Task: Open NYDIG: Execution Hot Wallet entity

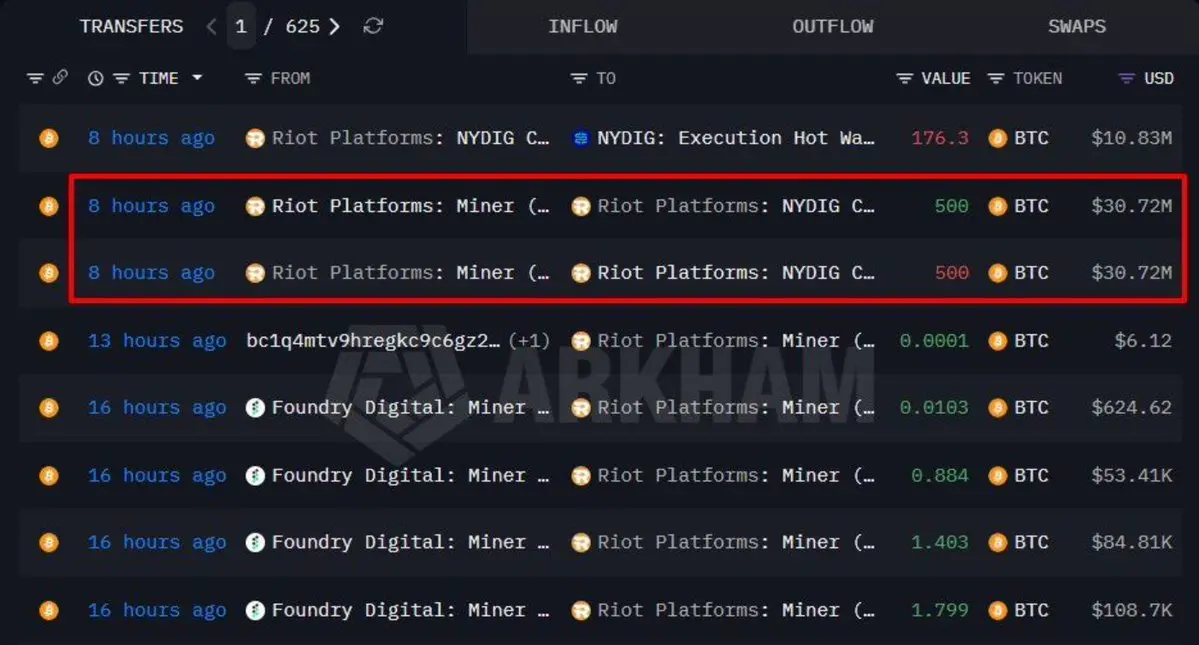Action: pyautogui.click(x=736, y=138)
